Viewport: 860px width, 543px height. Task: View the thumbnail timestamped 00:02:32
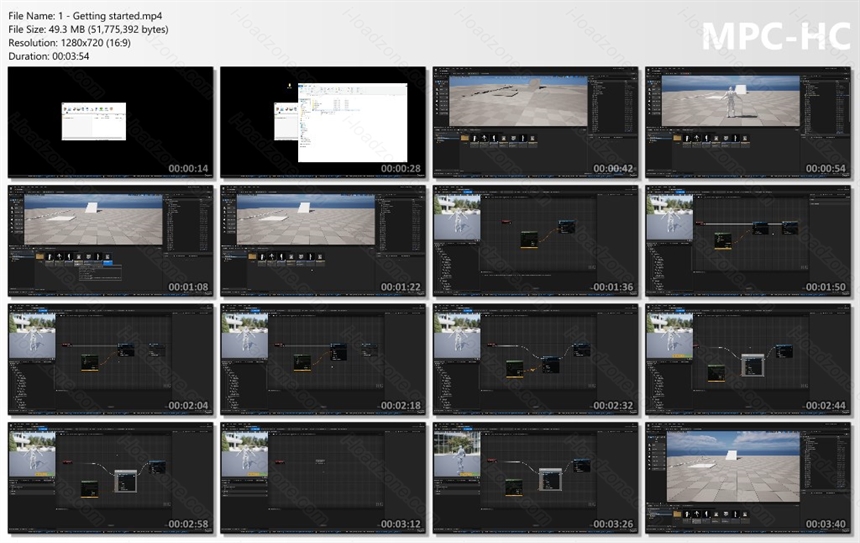535,359
